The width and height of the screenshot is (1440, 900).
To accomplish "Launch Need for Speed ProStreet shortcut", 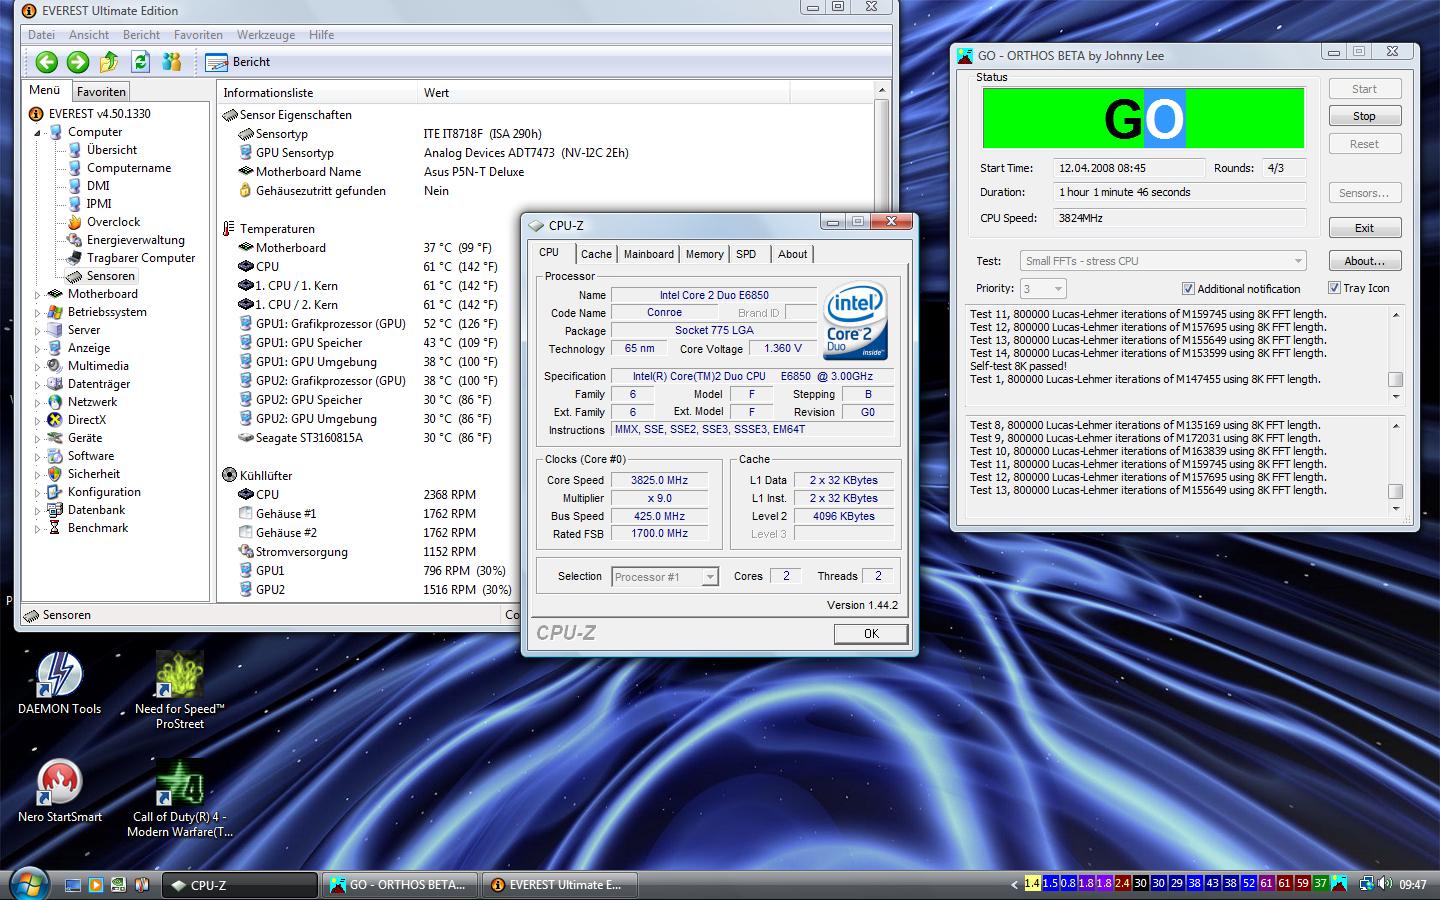I will 180,690.
